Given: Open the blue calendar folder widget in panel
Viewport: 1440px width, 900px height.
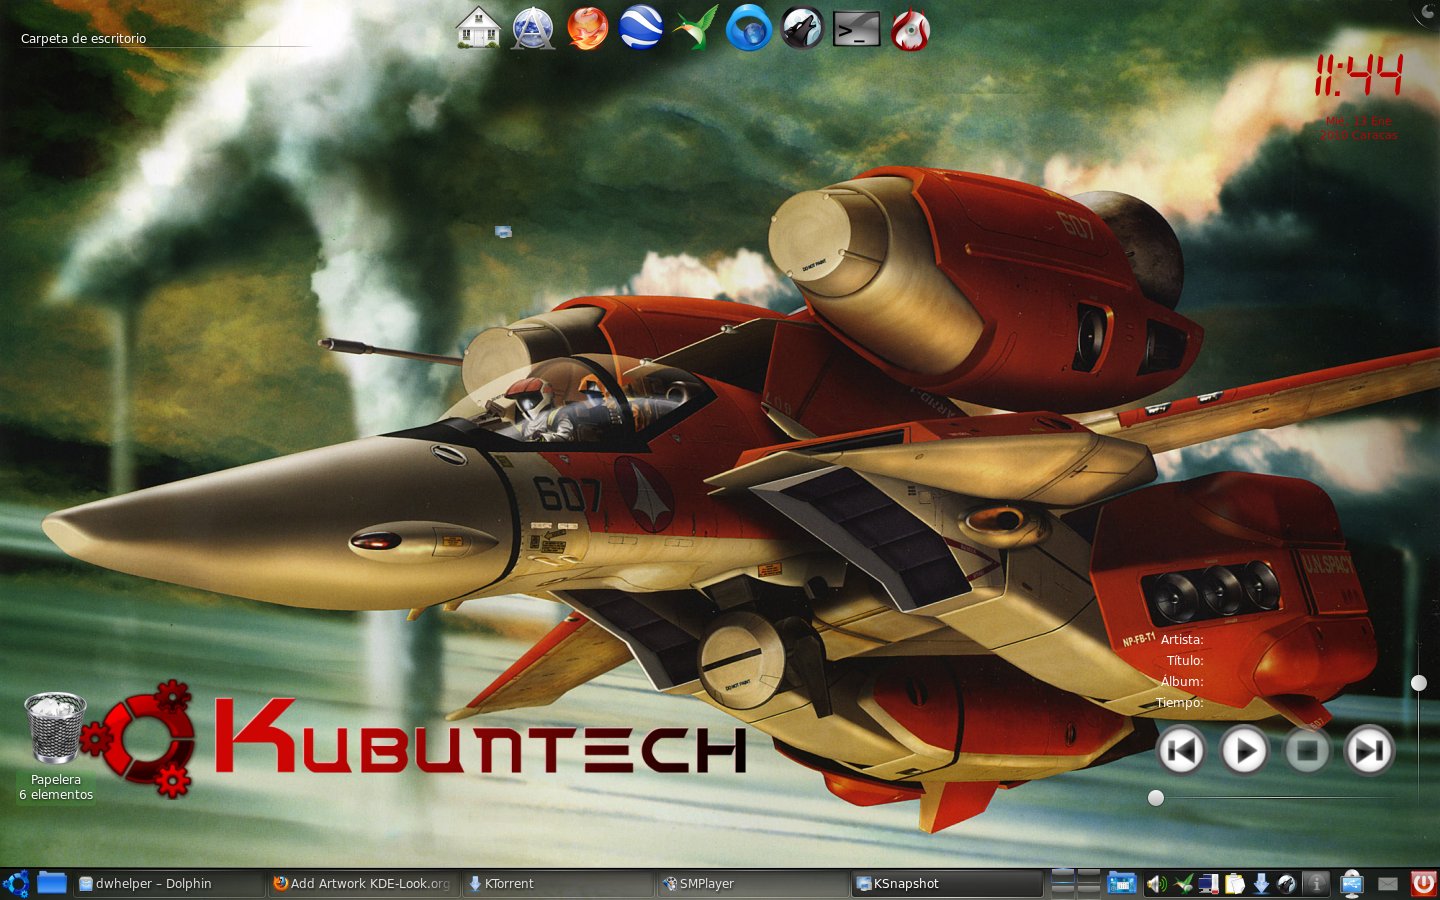Looking at the screenshot, I should pyautogui.click(x=1122, y=884).
